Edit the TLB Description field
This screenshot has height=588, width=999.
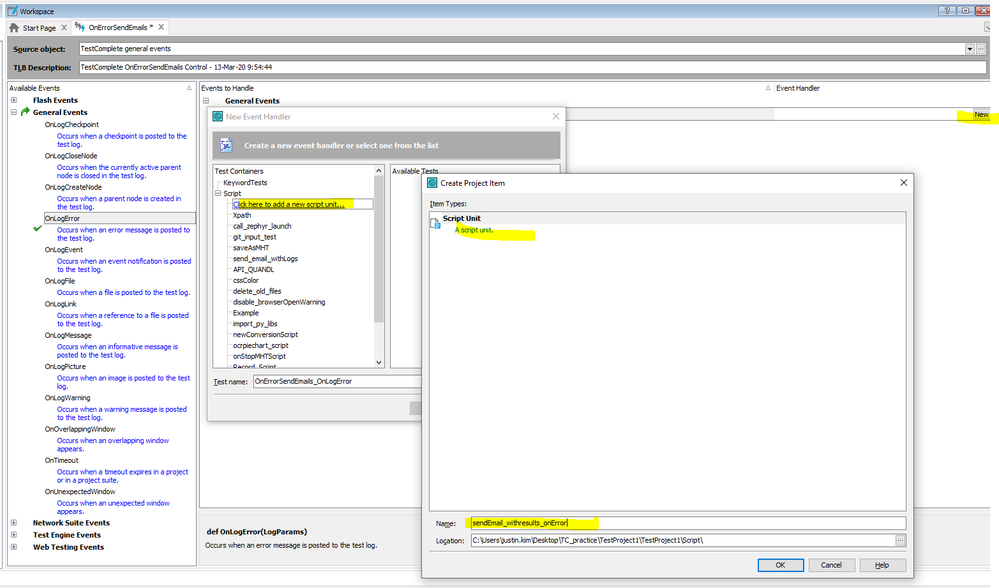[533, 67]
